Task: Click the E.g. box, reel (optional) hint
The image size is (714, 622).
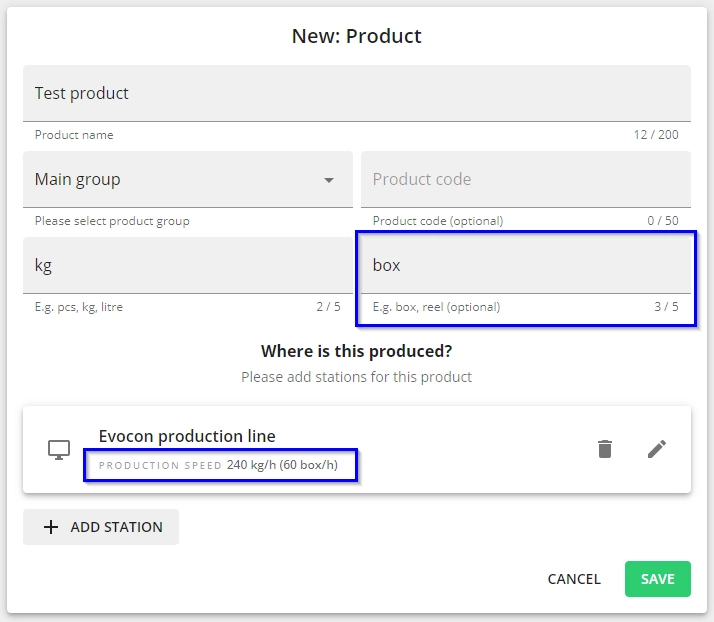Action: (x=436, y=307)
